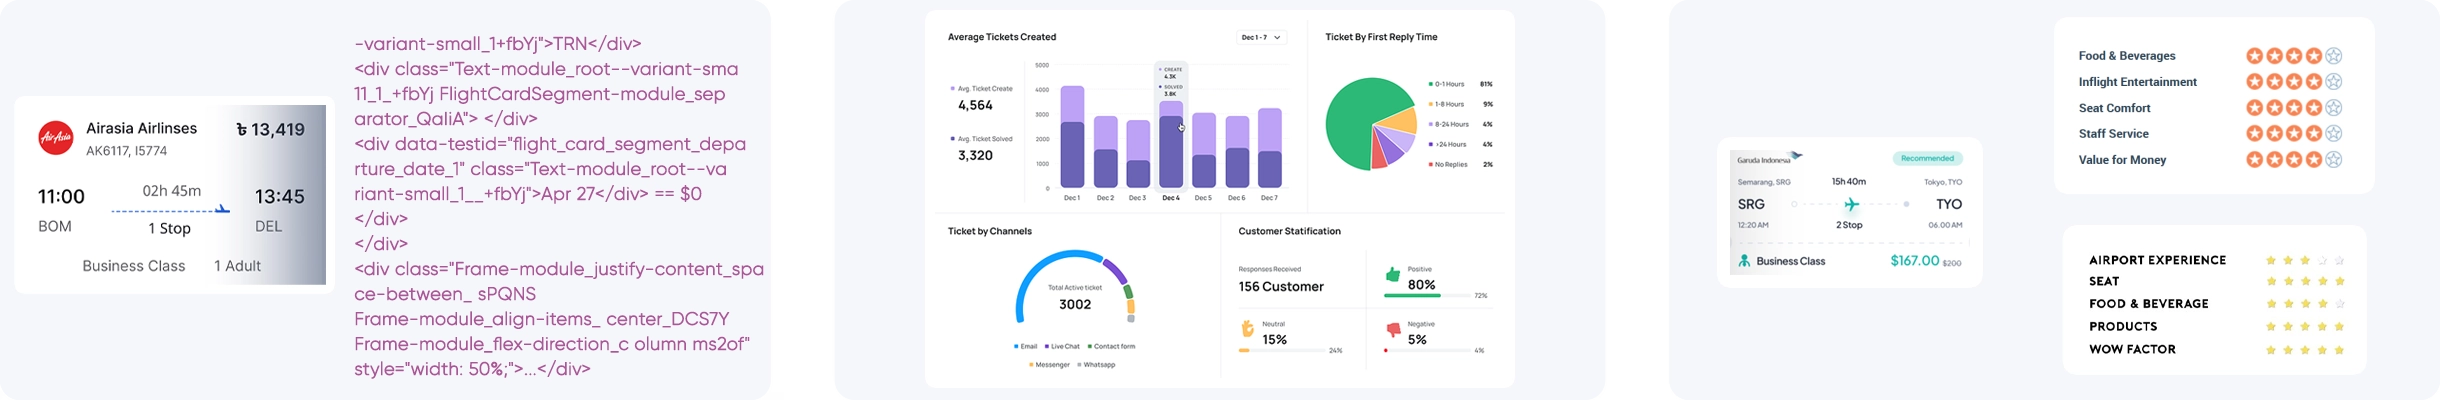Click the third star in the Staff Service row
The width and height of the screenshot is (2440, 400).
click(2294, 133)
